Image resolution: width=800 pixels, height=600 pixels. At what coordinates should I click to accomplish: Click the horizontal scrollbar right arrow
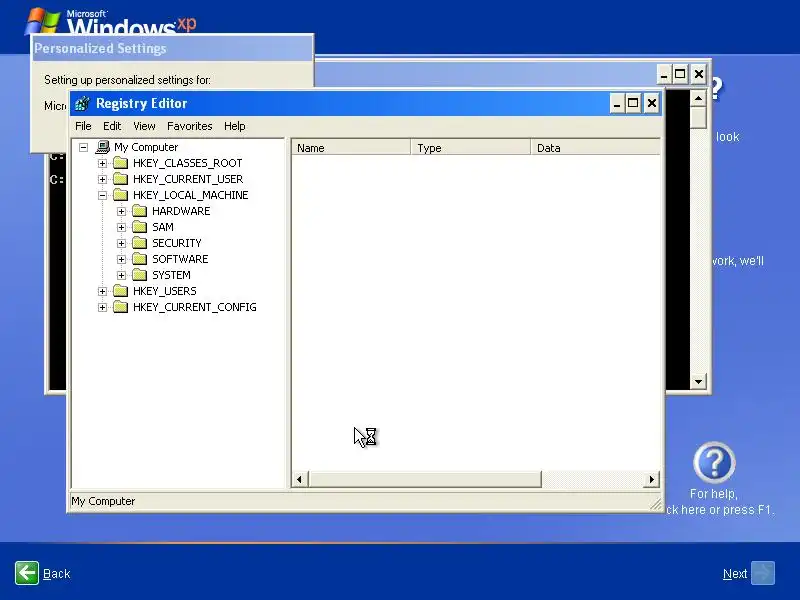coord(652,480)
